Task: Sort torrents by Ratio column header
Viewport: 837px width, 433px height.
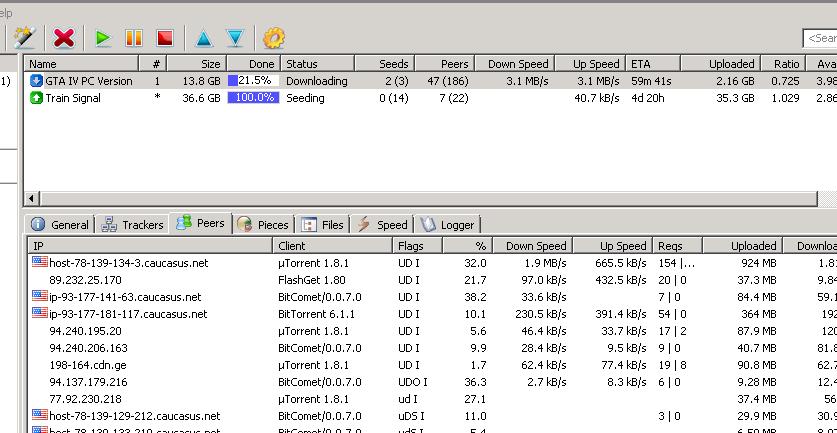Action: click(x=783, y=64)
